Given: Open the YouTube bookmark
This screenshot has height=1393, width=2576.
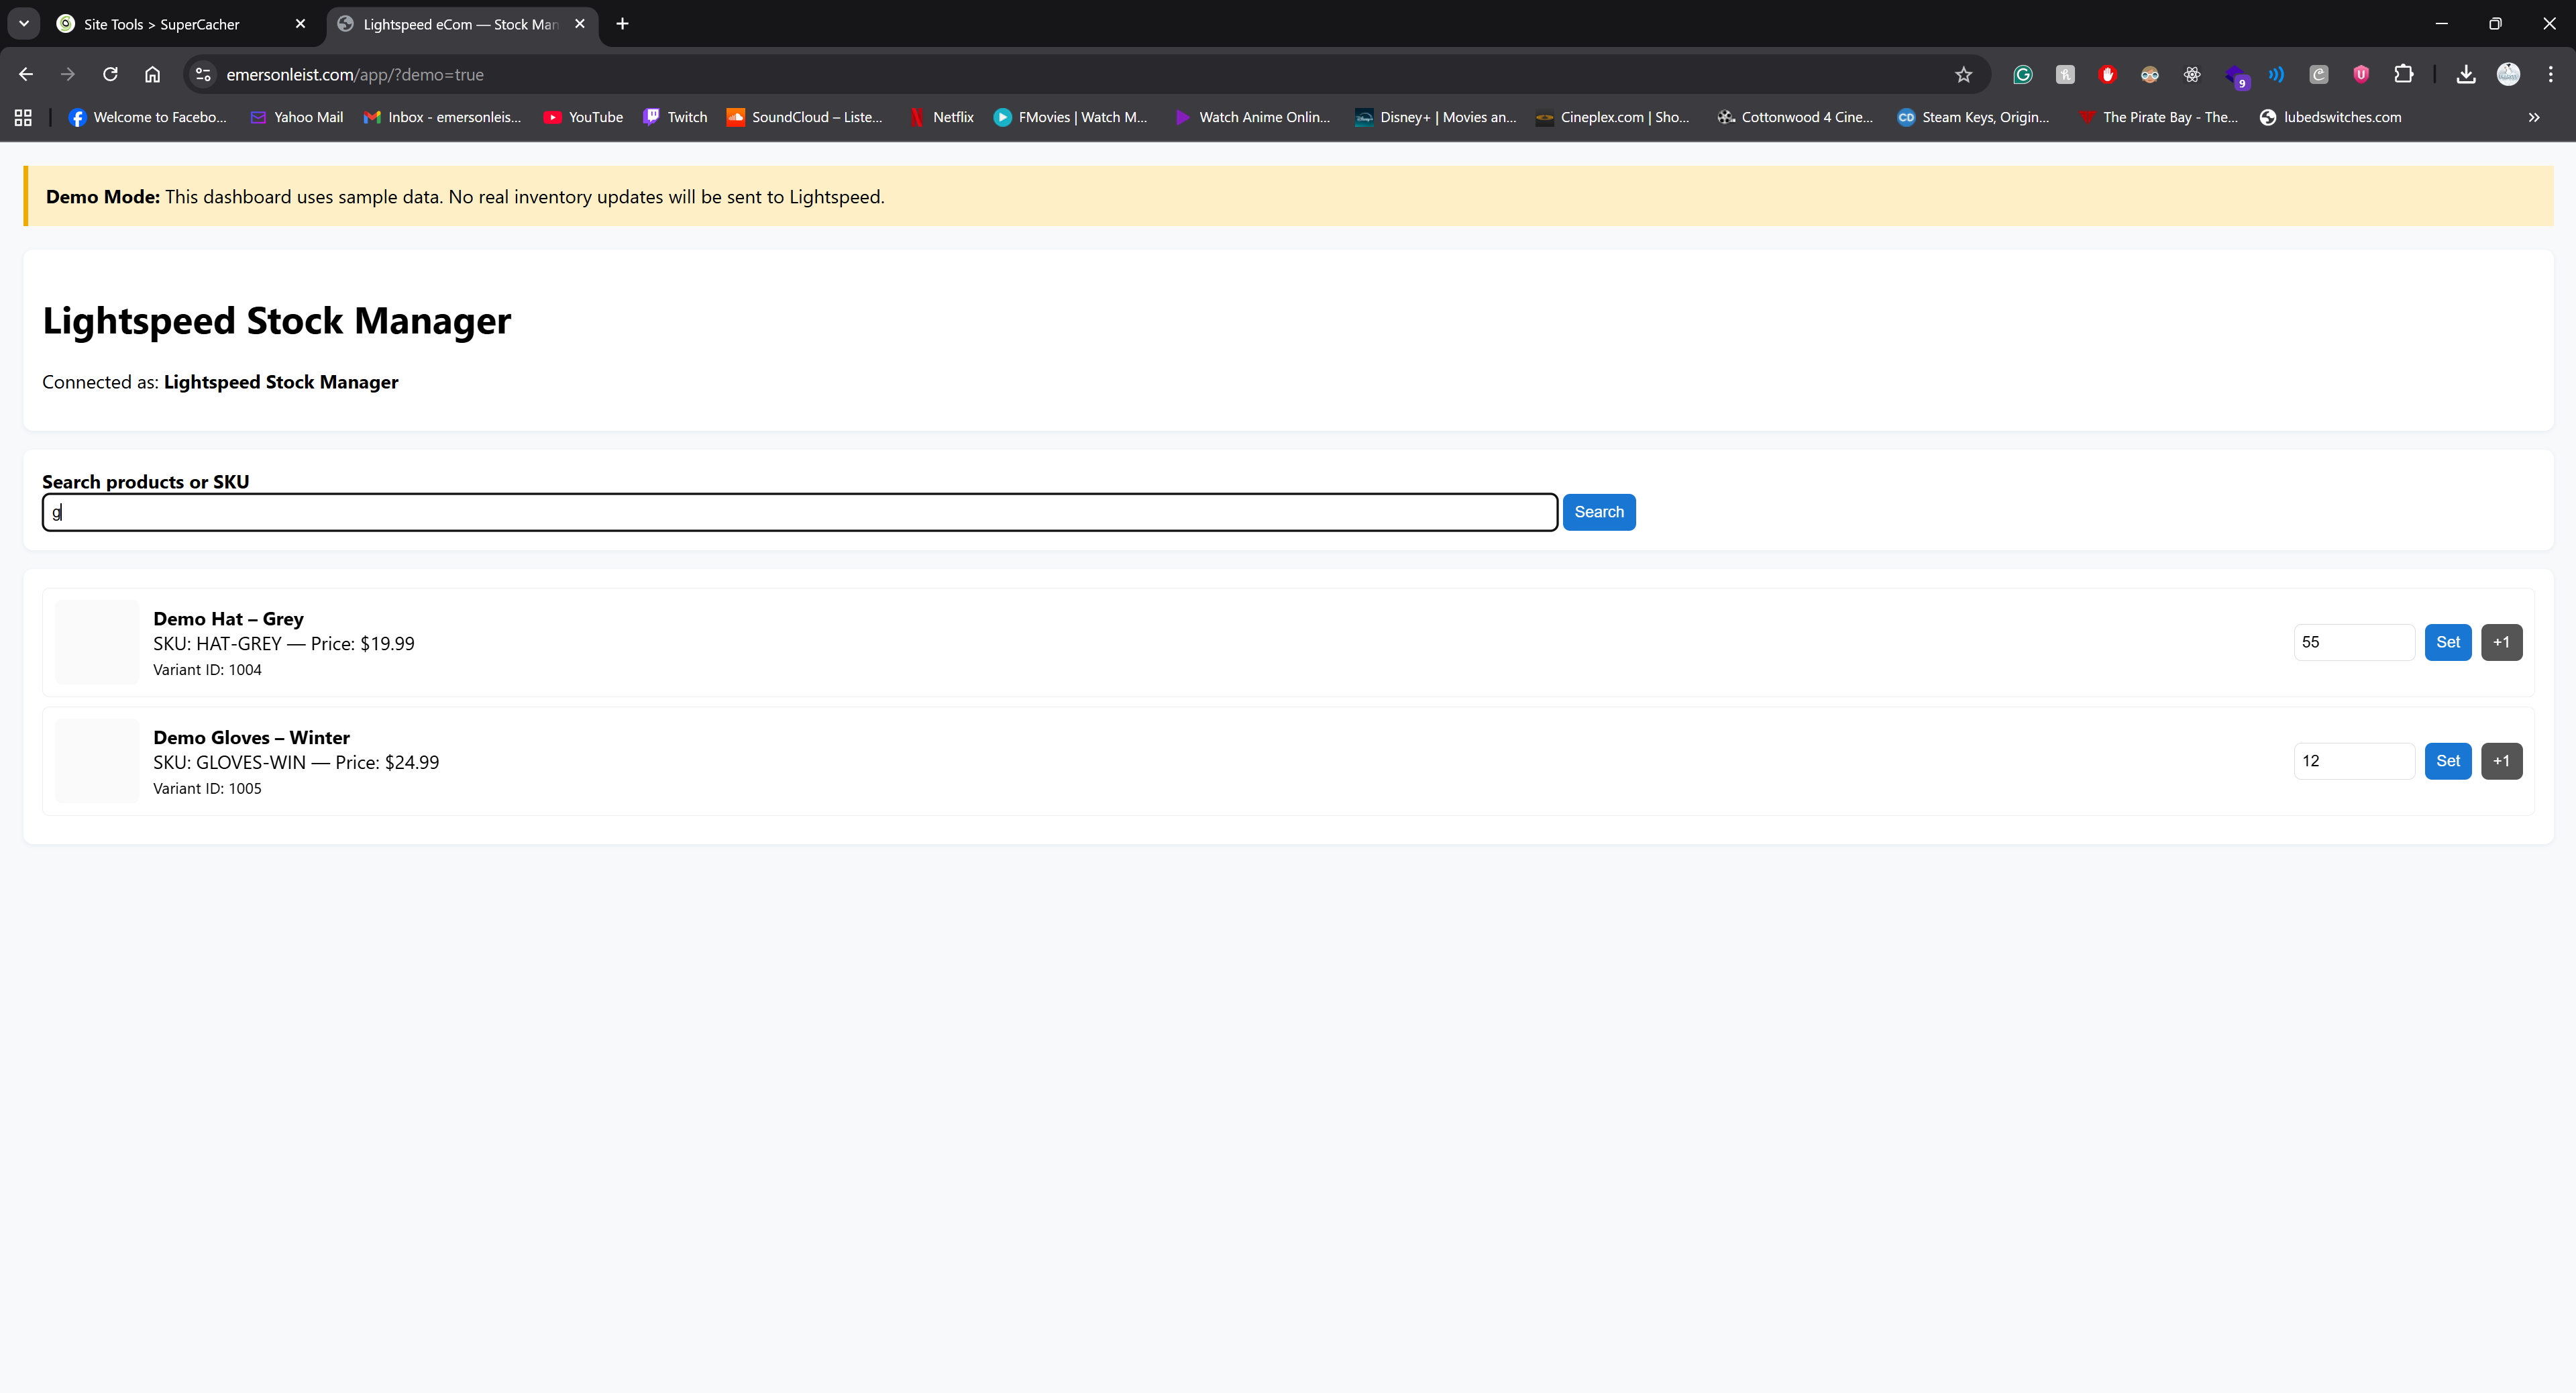Looking at the screenshot, I should pyautogui.click(x=583, y=117).
